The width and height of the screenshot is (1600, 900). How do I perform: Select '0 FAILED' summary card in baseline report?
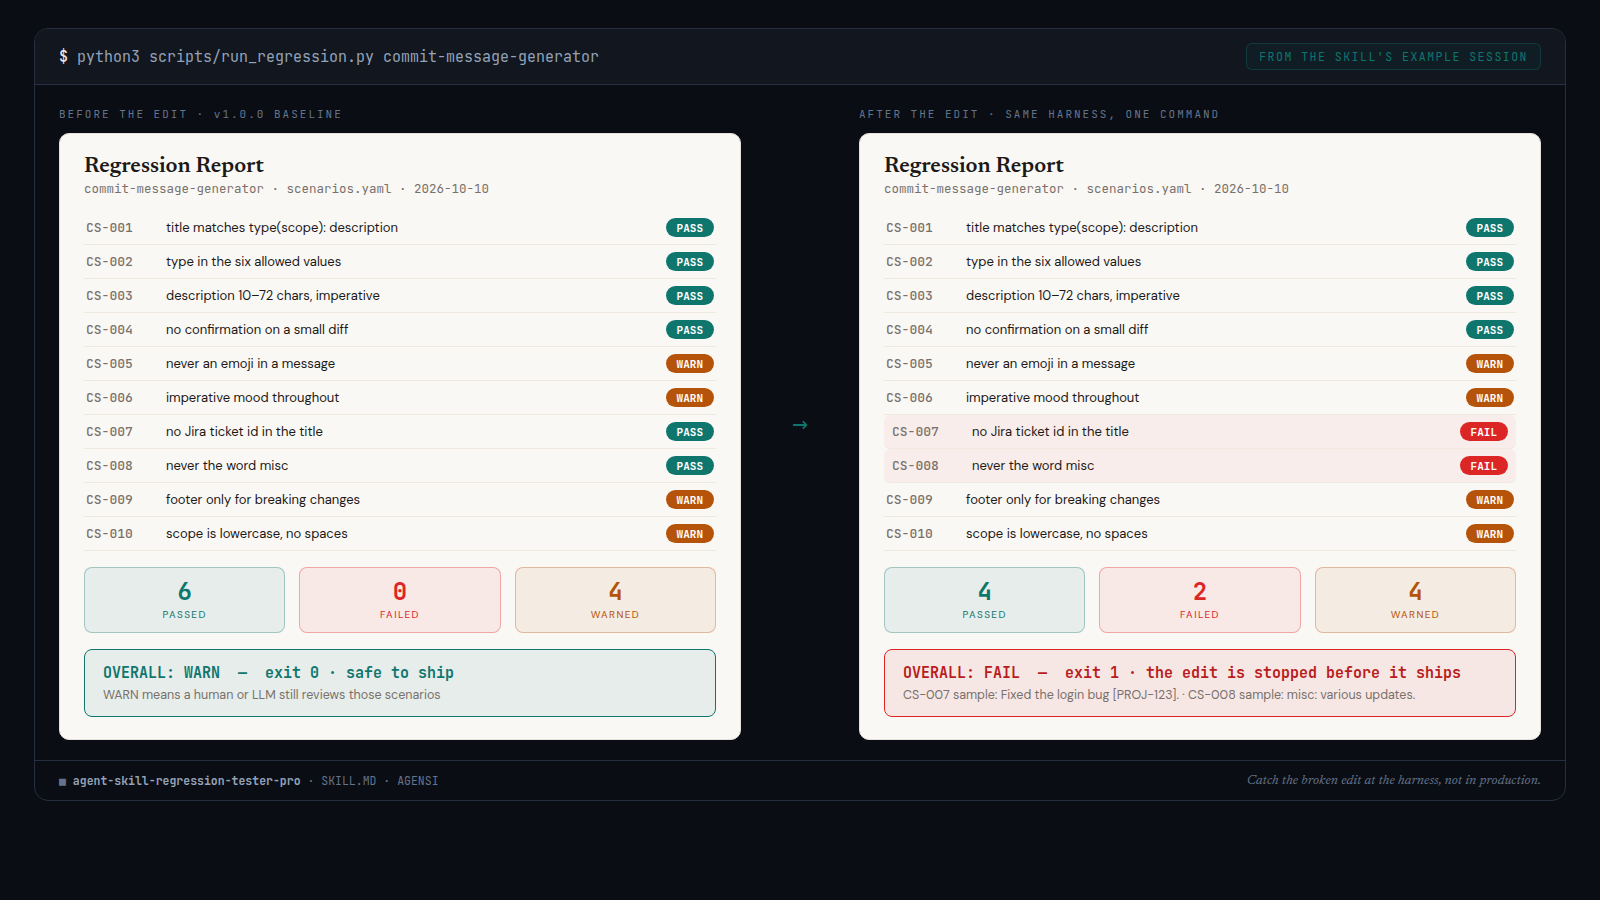[x=400, y=600]
